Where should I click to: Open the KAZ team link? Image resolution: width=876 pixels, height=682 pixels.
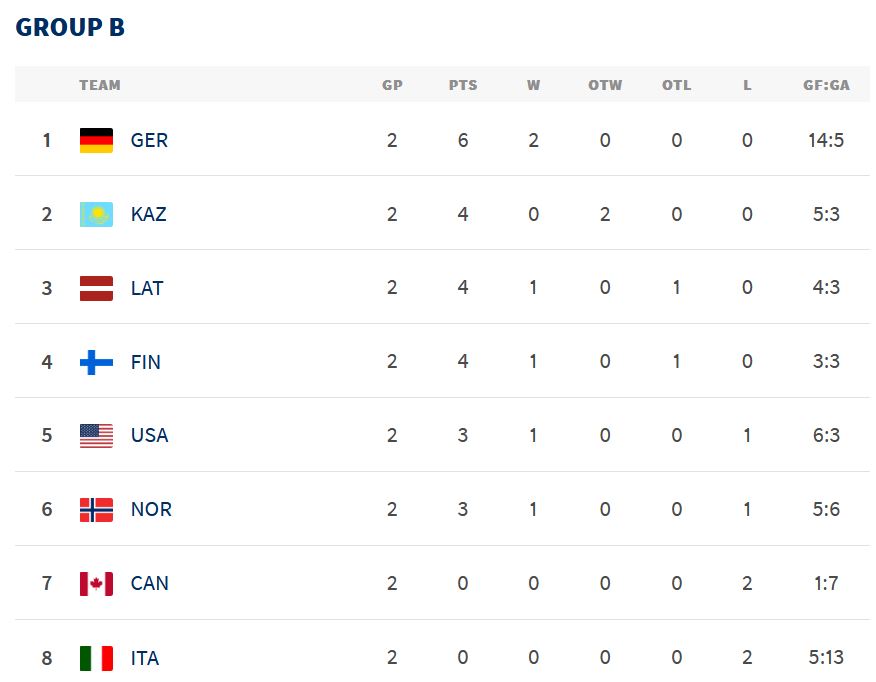pos(148,215)
